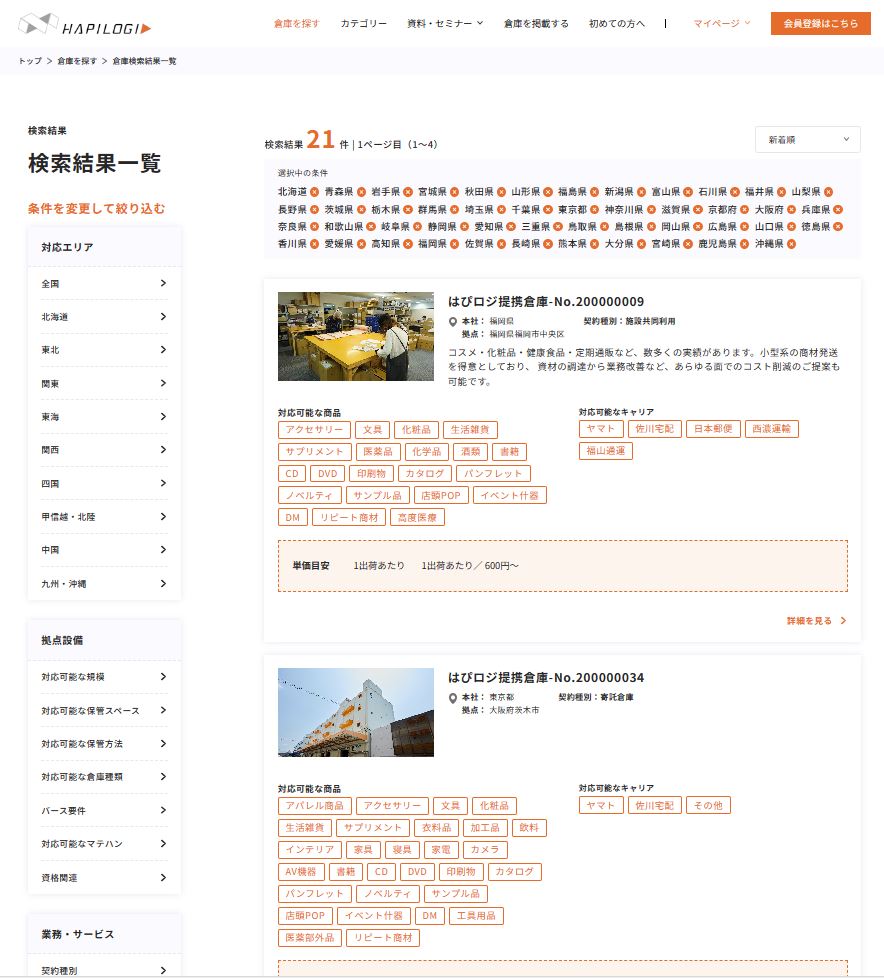Remove the 茨城県 filter condition
This screenshot has width=884, height=978.
(361, 210)
